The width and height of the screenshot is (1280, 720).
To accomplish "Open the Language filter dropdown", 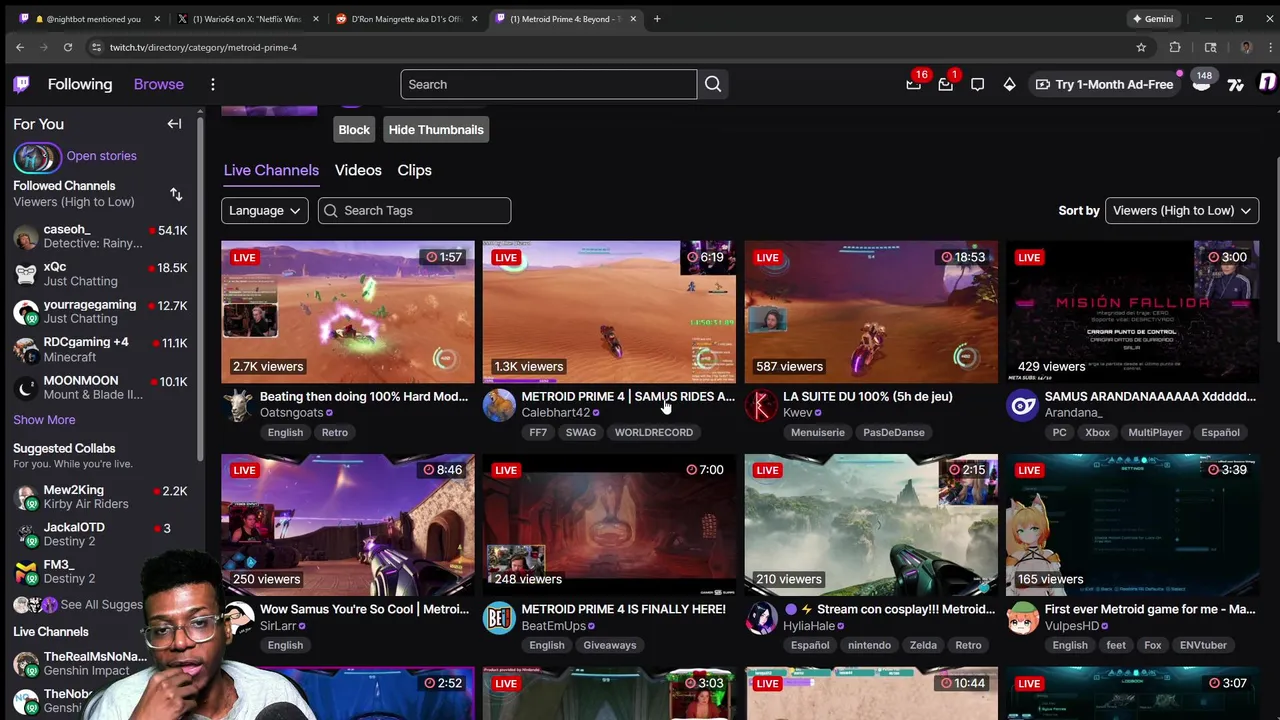I will pos(264,210).
